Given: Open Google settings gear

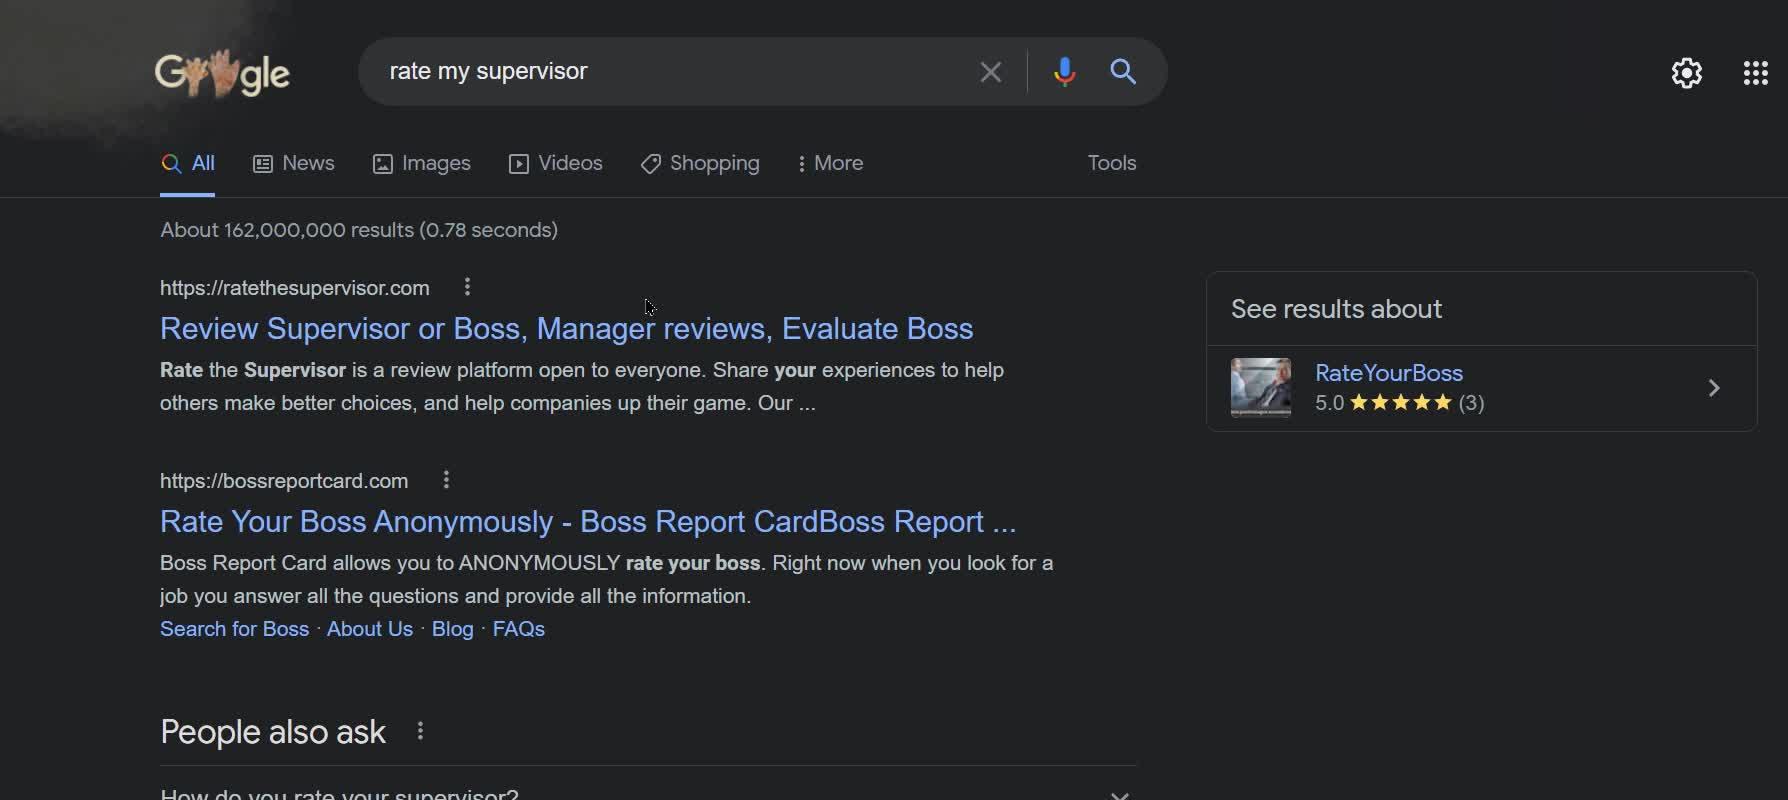Looking at the screenshot, I should click(x=1687, y=73).
